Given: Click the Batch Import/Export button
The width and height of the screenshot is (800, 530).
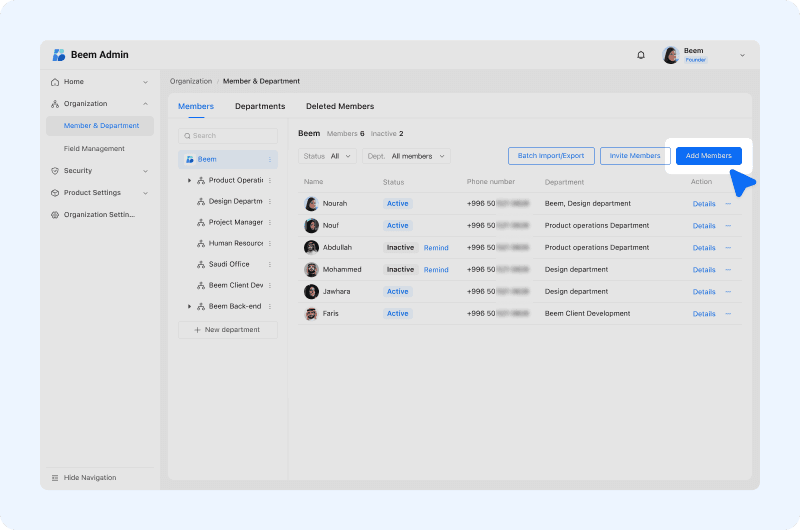Looking at the screenshot, I should pos(551,156).
